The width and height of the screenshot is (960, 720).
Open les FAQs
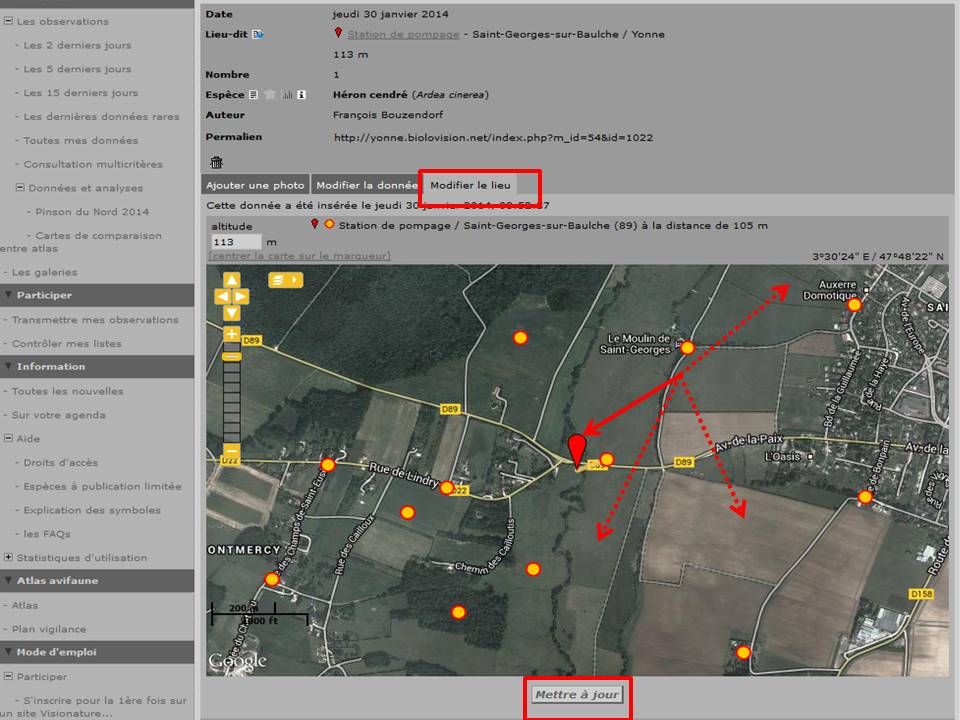(x=47, y=534)
